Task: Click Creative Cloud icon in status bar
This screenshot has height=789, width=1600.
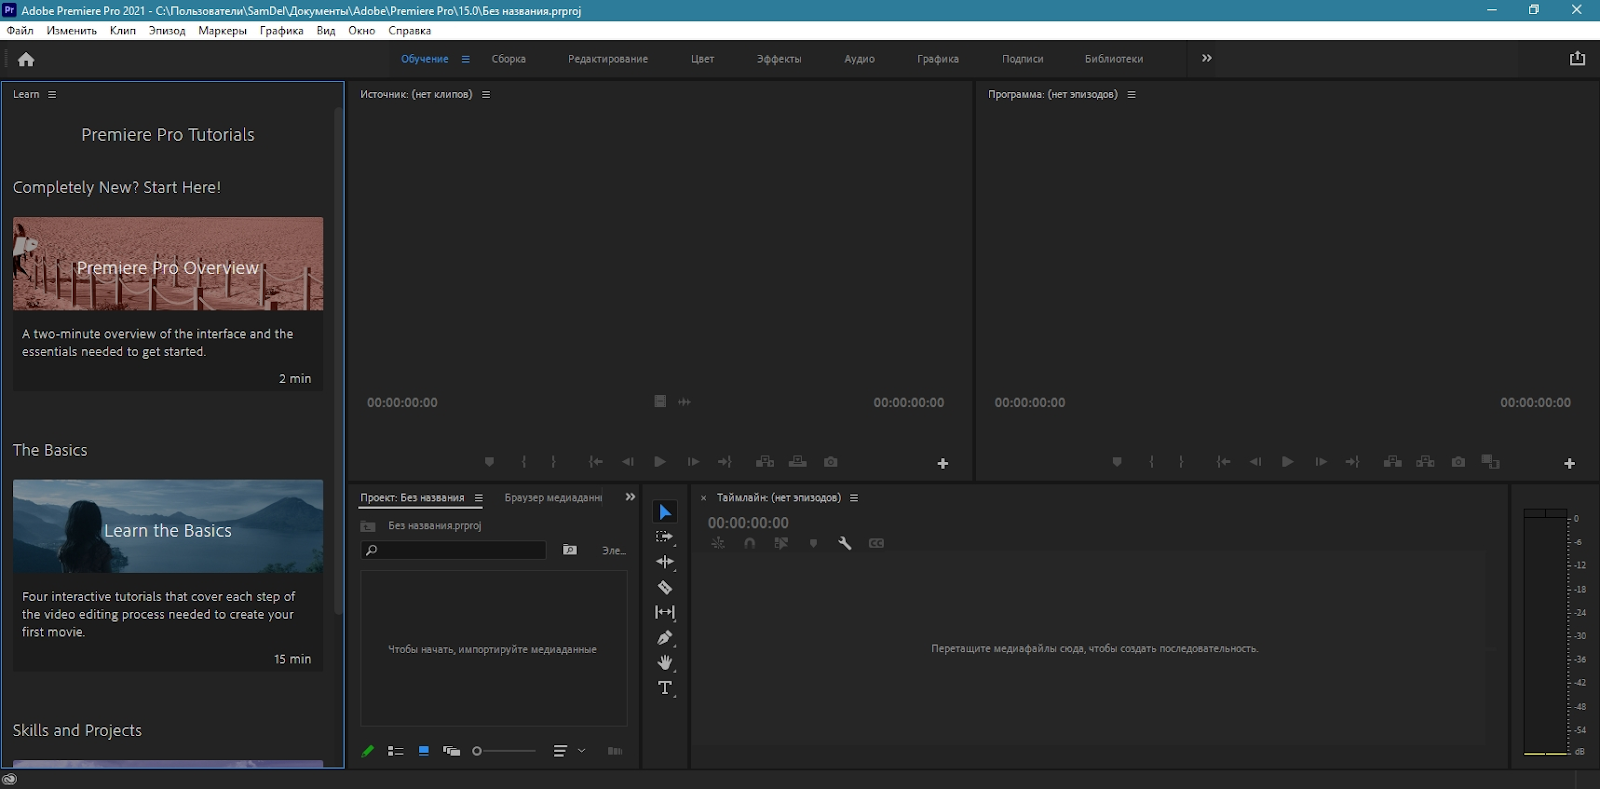Action: 9,779
